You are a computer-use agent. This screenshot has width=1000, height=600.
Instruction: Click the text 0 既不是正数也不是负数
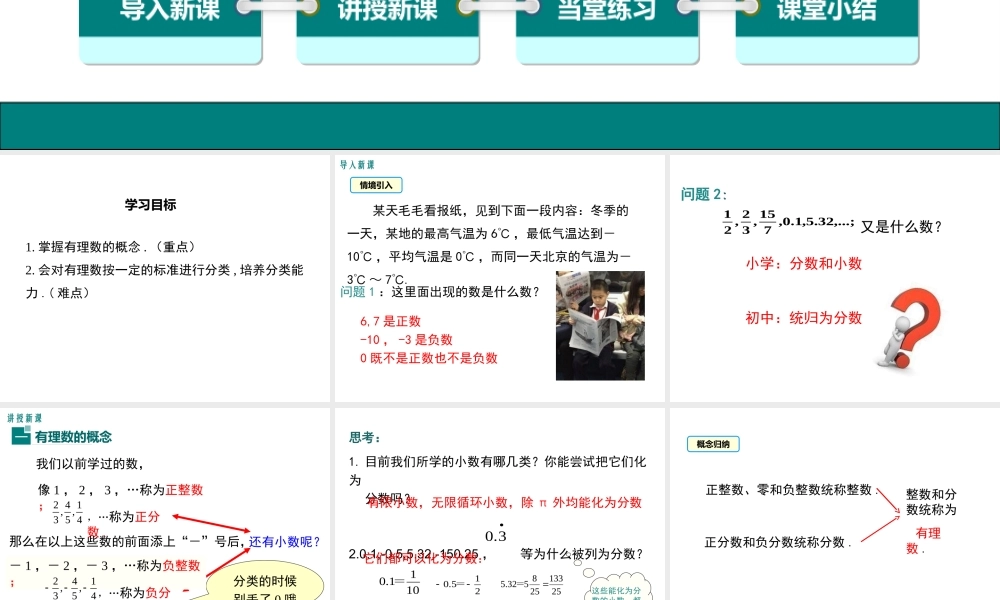click(x=429, y=358)
